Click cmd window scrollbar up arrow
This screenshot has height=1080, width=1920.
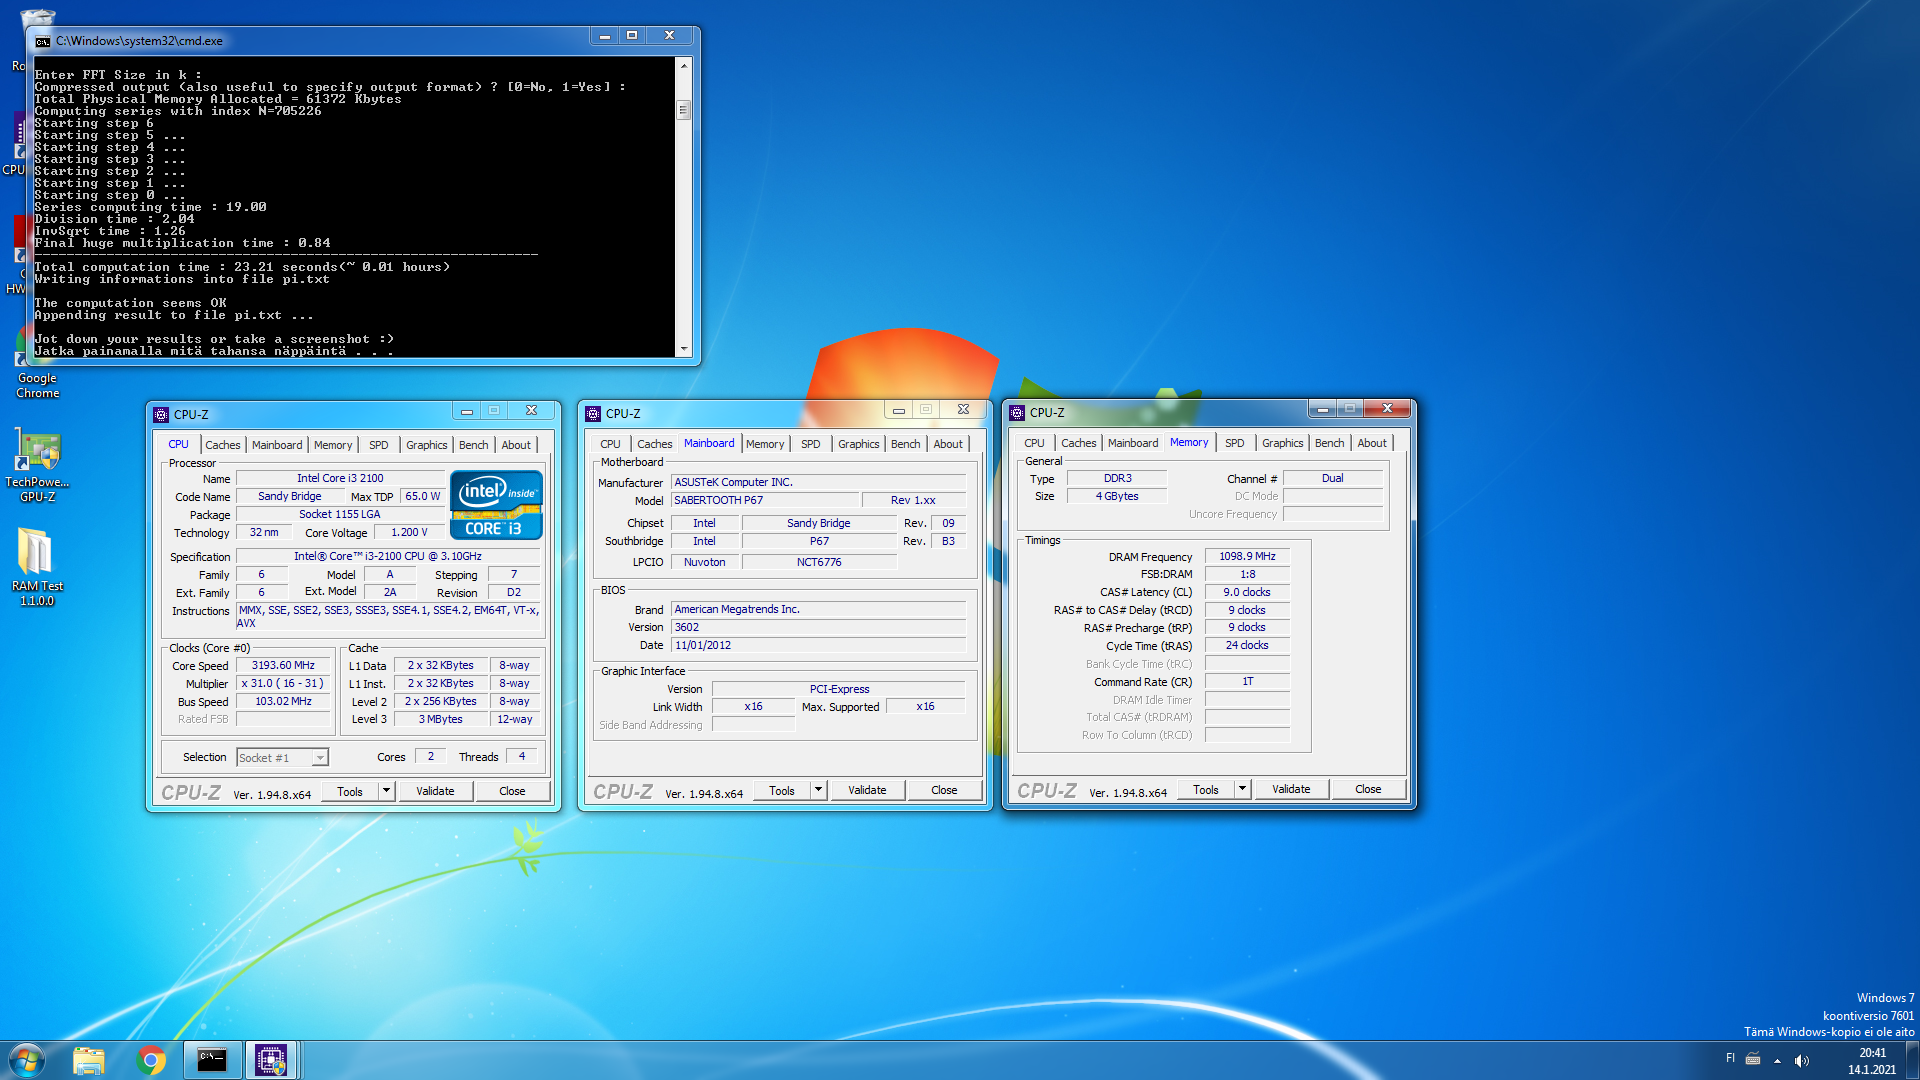click(684, 65)
